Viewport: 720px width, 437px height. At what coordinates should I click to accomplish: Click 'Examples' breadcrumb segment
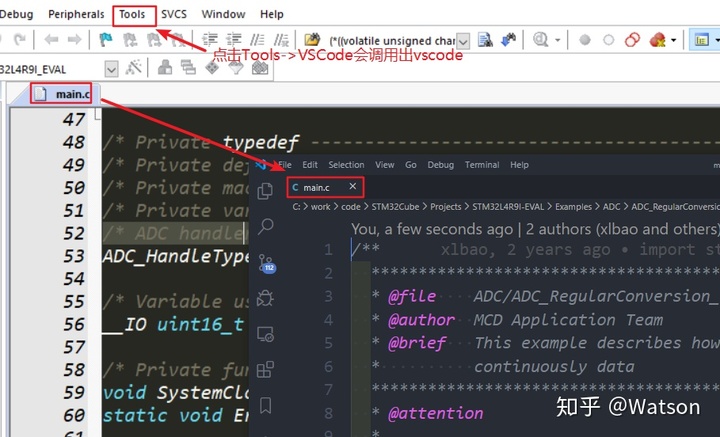click(x=574, y=207)
